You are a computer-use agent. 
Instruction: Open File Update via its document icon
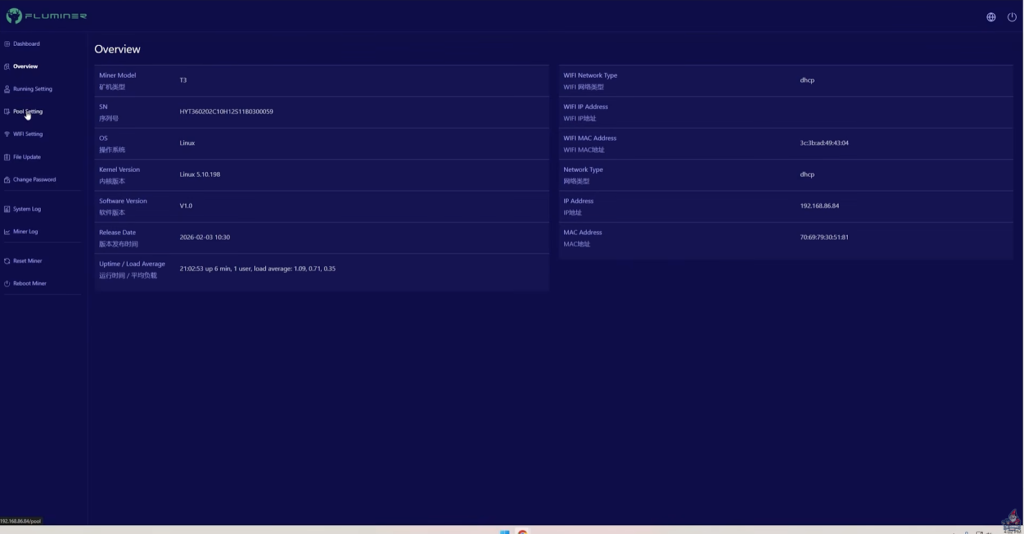pos(7,157)
